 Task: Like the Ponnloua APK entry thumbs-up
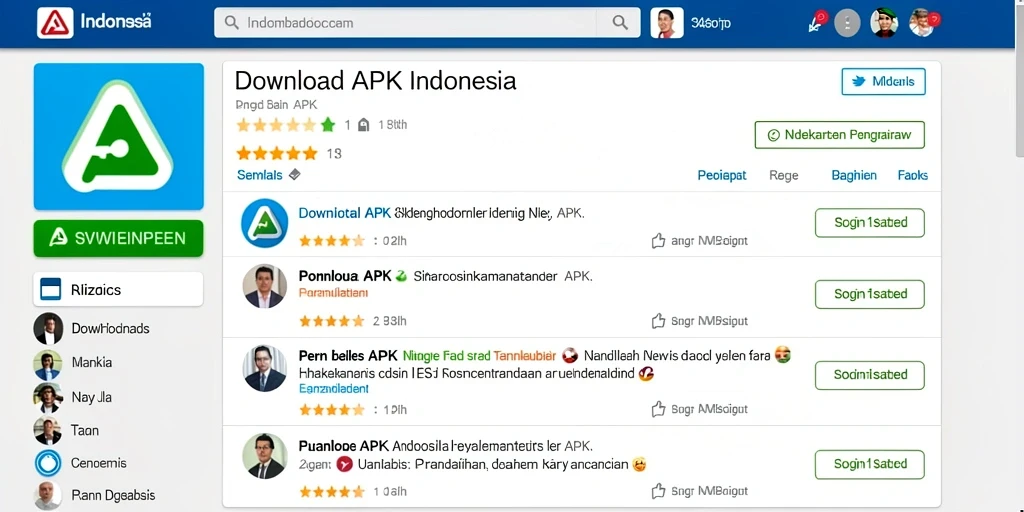pyautogui.click(x=658, y=321)
